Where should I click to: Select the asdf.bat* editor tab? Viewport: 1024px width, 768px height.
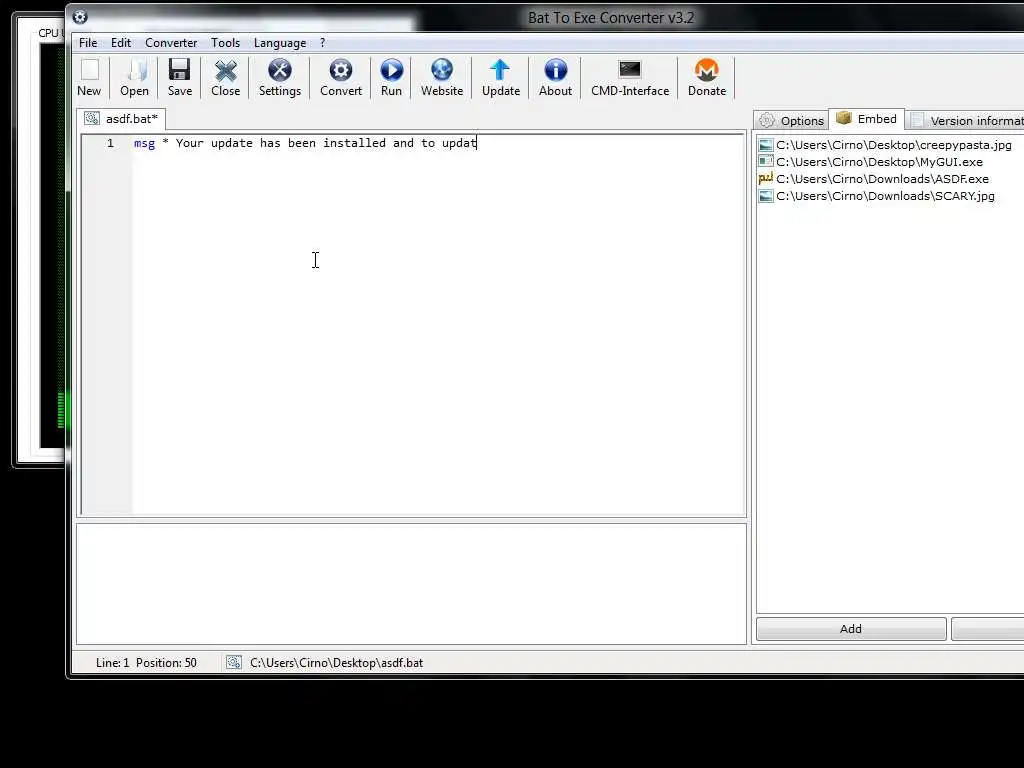click(x=121, y=119)
